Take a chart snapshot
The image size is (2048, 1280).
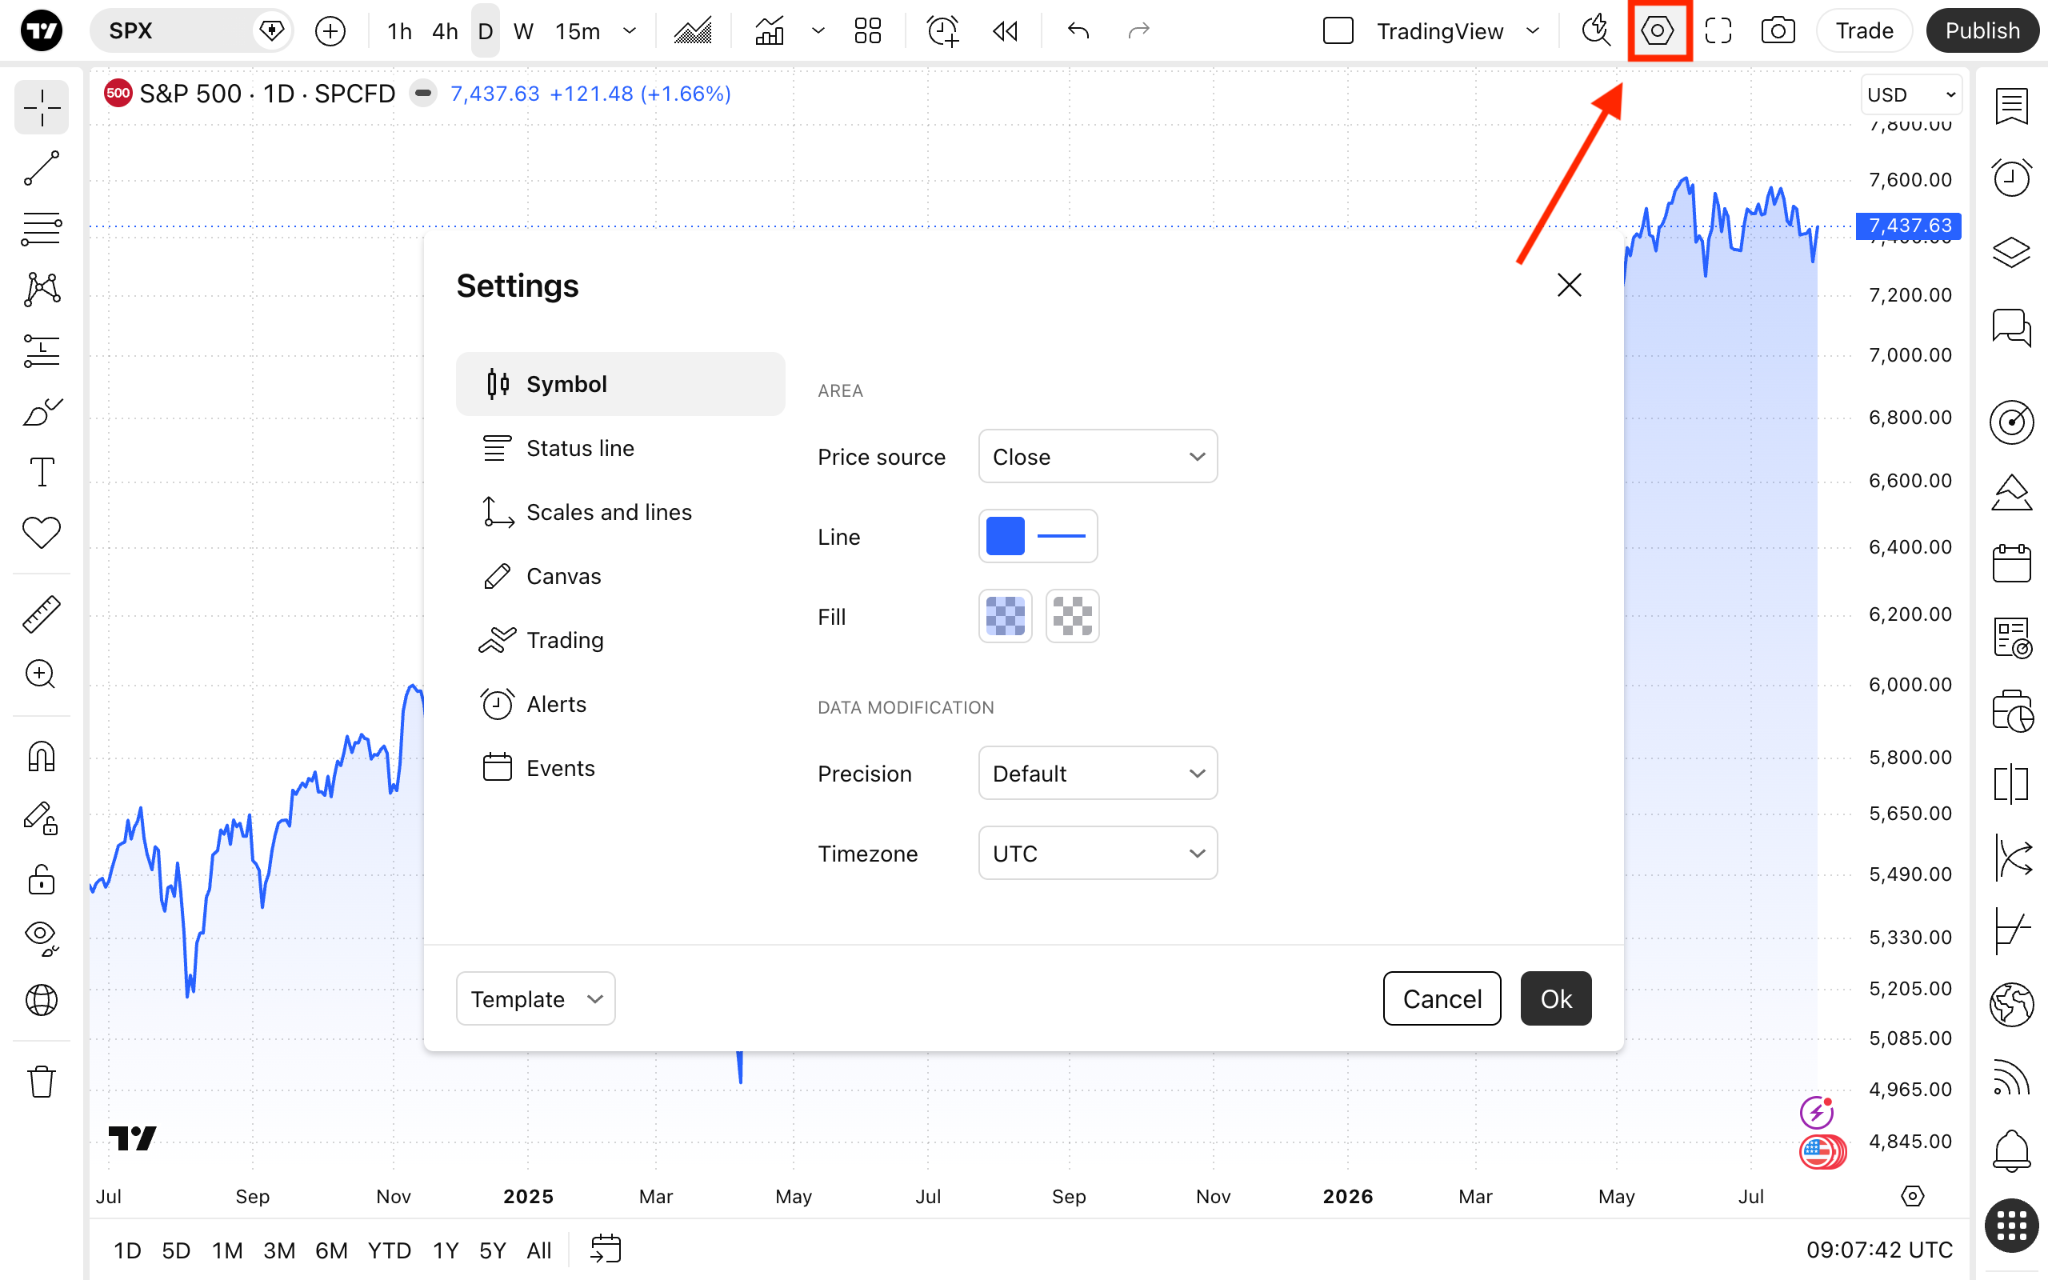(x=1778, y=31)
